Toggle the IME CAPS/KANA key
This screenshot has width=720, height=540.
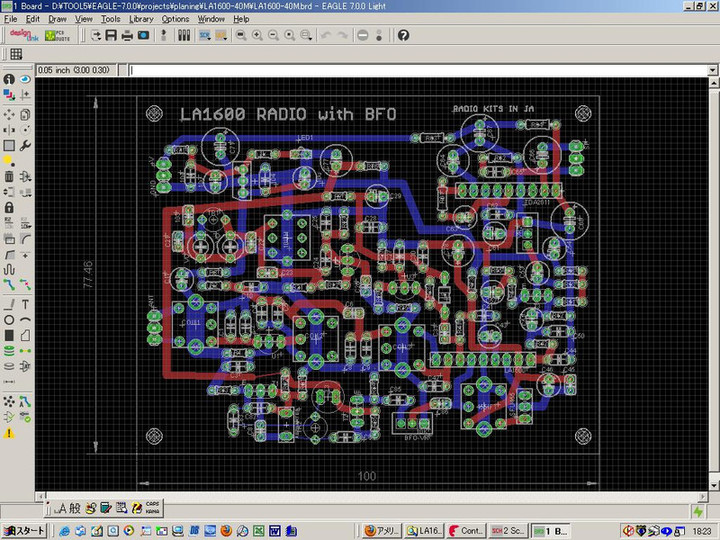[x=153, y=507]
